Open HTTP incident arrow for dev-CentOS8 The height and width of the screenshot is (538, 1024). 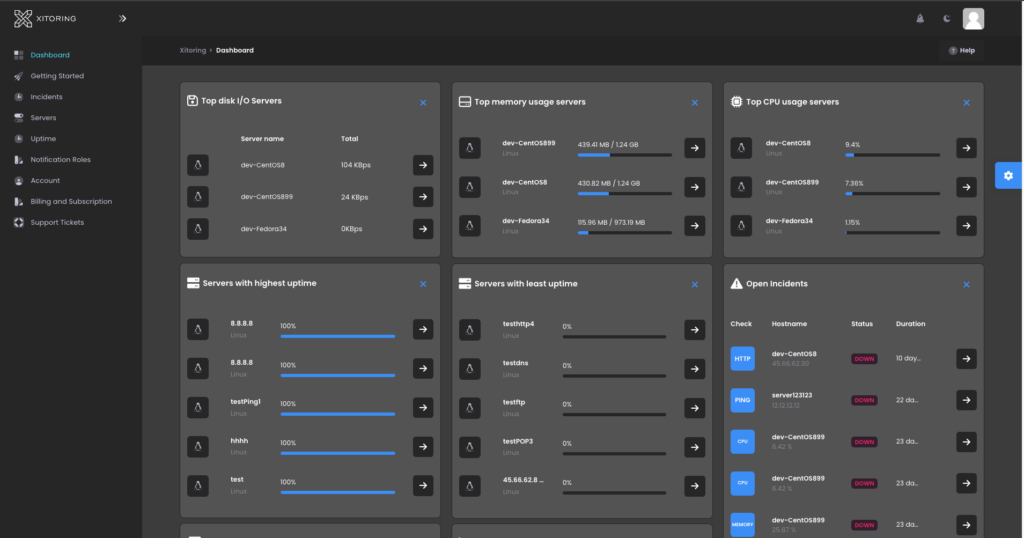click(967, 358)
